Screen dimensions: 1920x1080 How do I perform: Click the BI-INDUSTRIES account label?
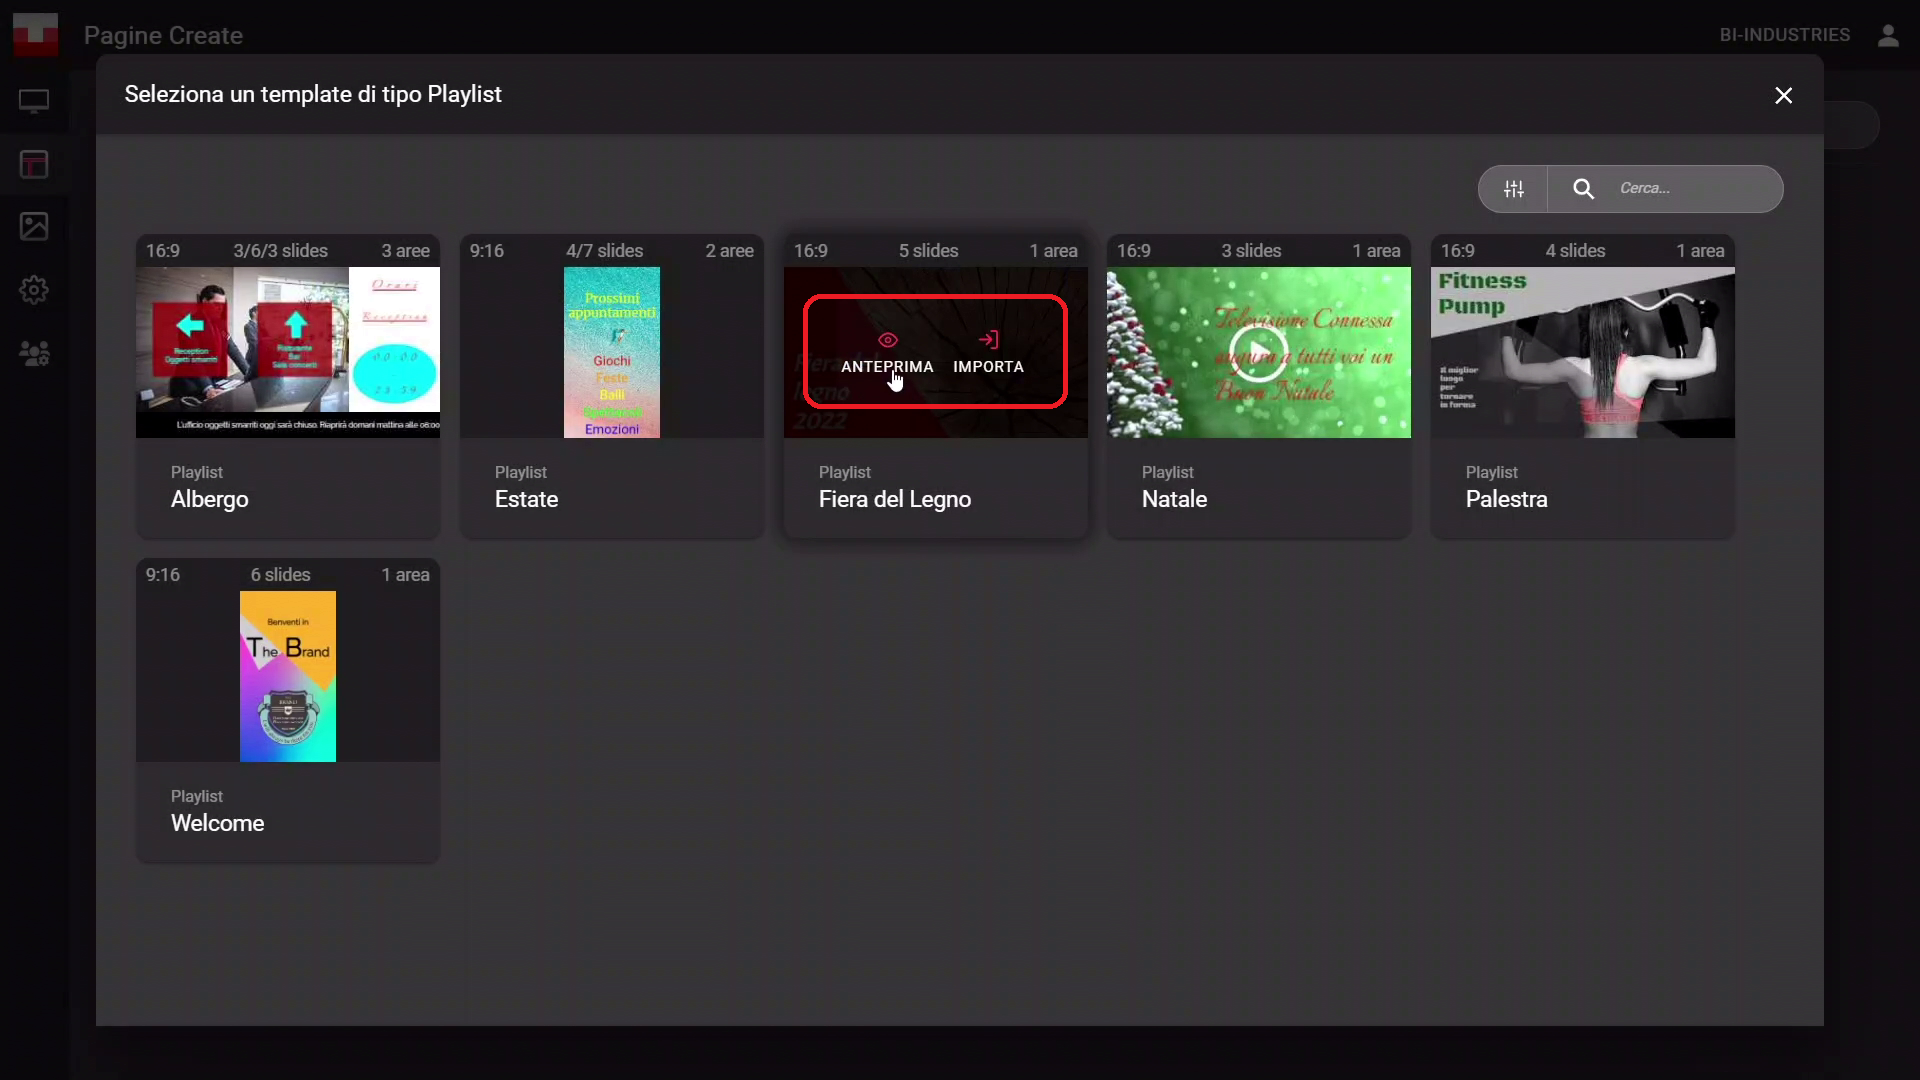[1784, 35]
